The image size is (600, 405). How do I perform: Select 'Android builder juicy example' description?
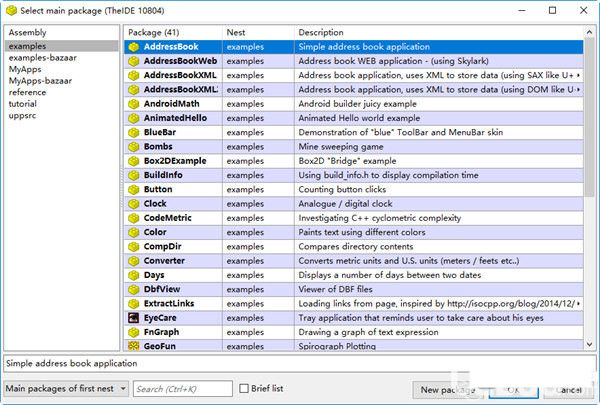357,104
